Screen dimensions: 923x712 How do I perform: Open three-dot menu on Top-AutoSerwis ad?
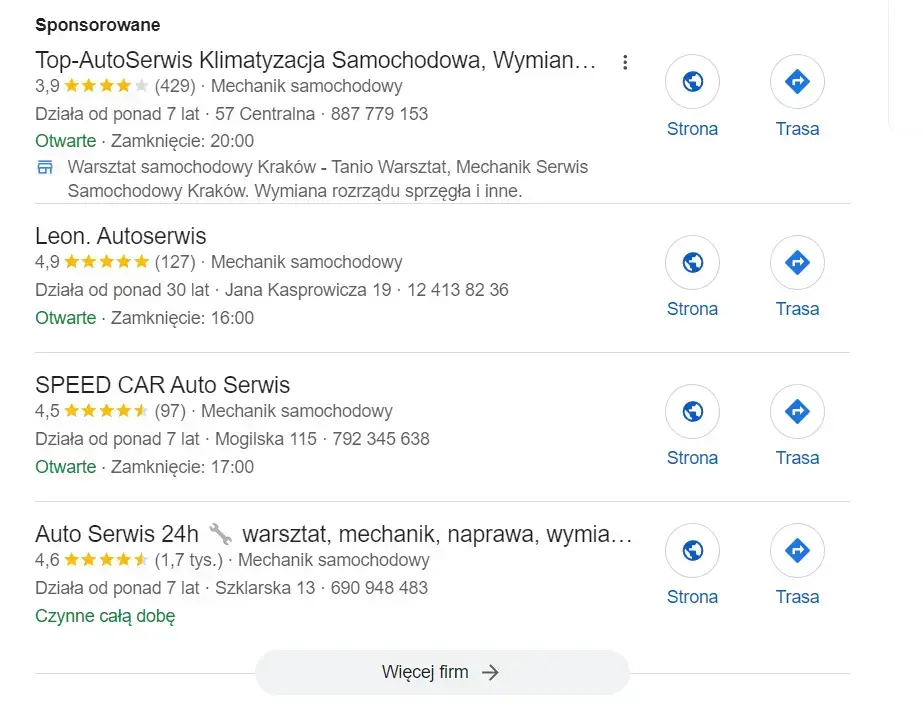[x=625, y=62]
